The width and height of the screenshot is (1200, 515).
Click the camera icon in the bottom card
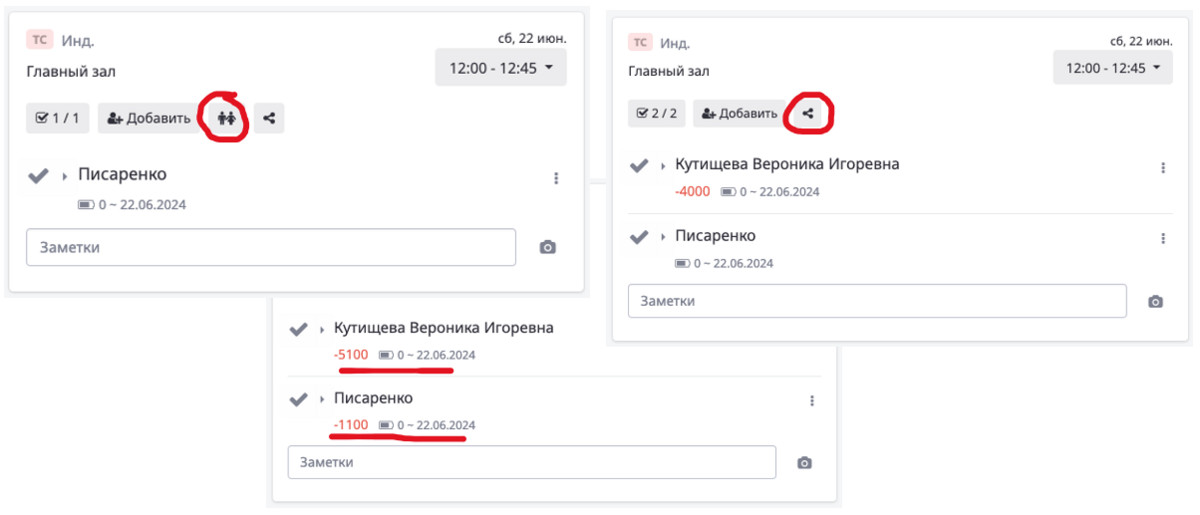pyautogui.click(x=804, y=463)
